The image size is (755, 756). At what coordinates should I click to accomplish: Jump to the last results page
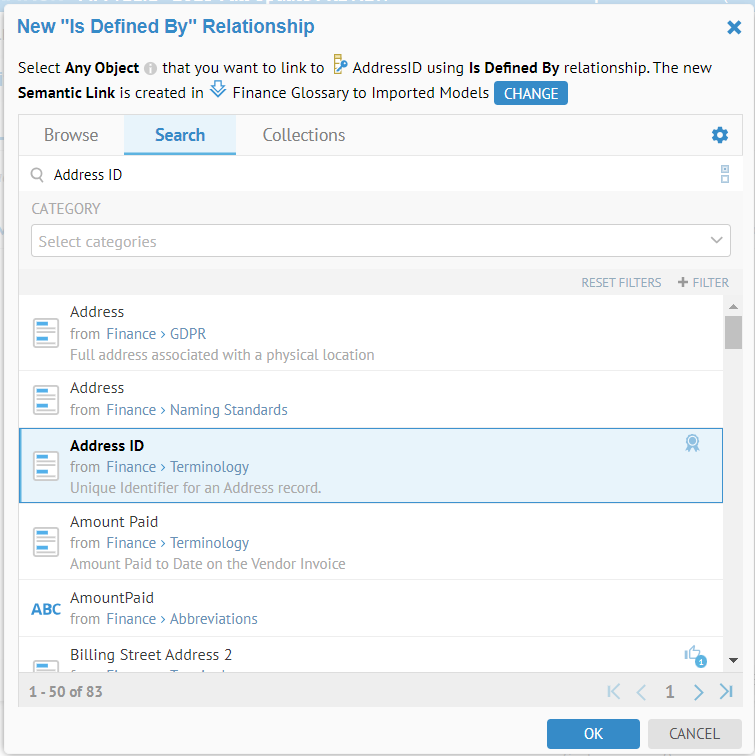[727, 691]
